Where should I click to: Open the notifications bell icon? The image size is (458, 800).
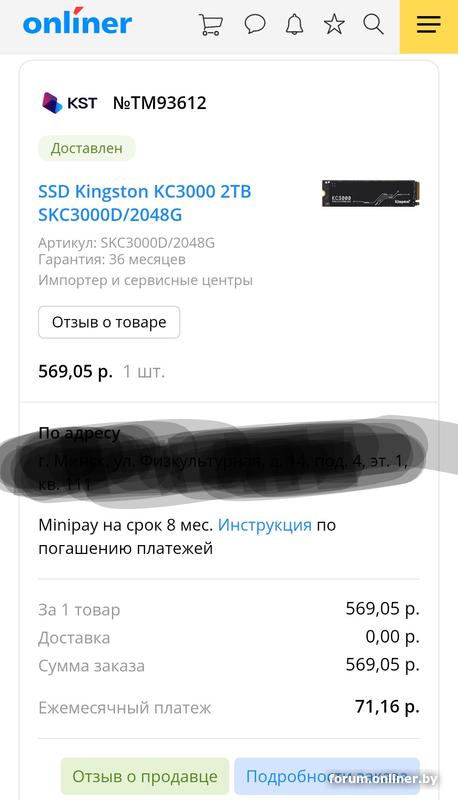click(294, 24)
